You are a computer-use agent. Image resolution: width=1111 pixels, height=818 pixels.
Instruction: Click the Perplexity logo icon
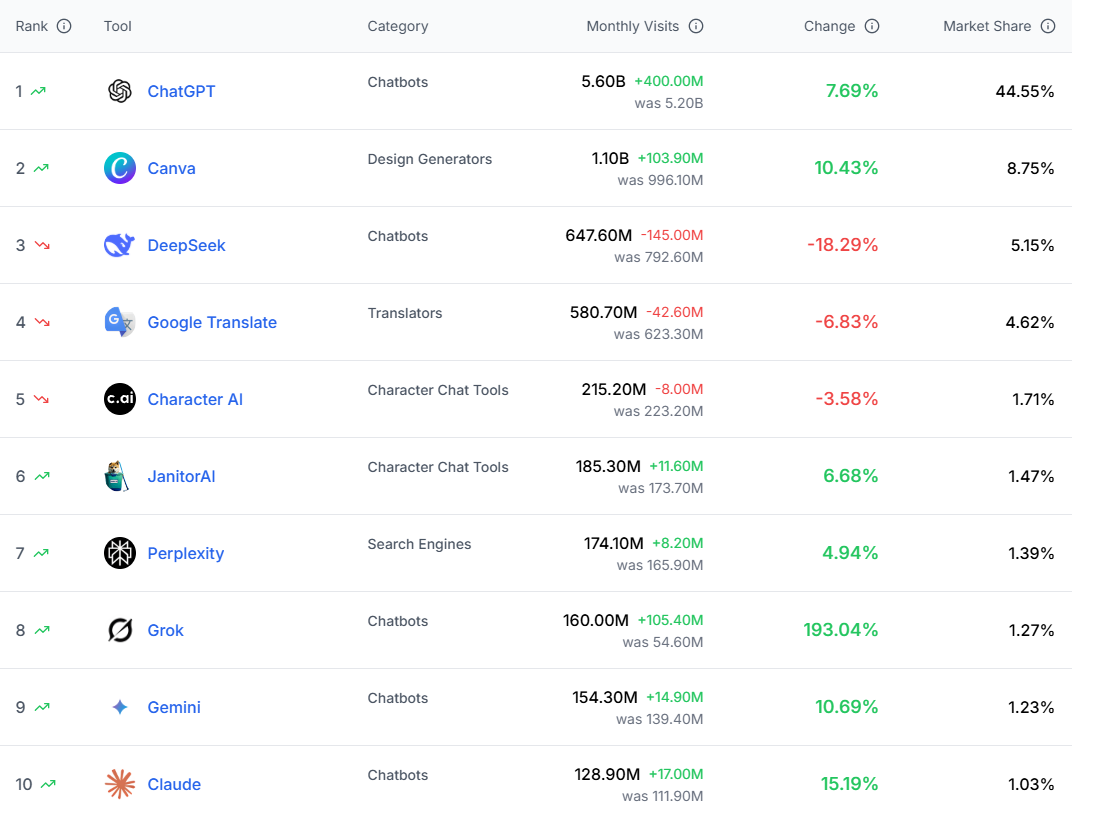click(120, 553)
